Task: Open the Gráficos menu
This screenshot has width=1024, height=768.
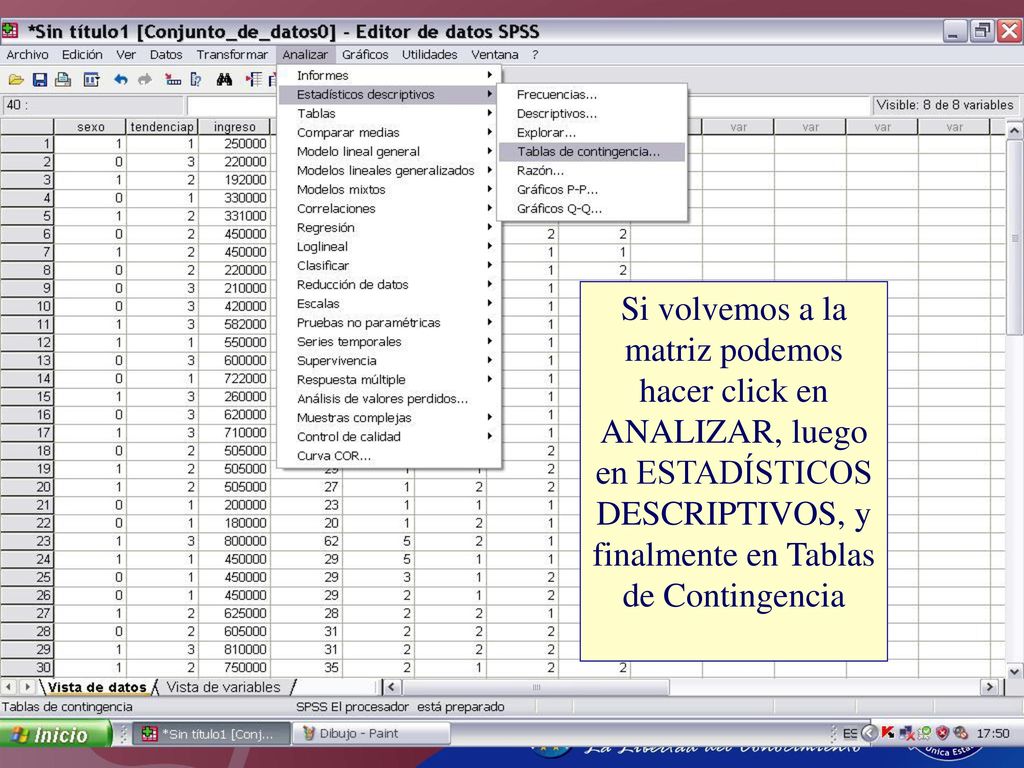Action: (365, 55)
